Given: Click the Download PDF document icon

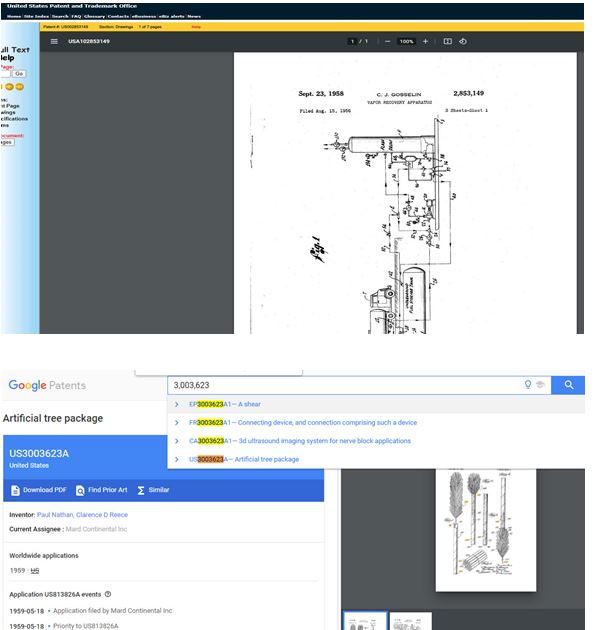Looking at the screenshot, I should [x=15, y=490].
